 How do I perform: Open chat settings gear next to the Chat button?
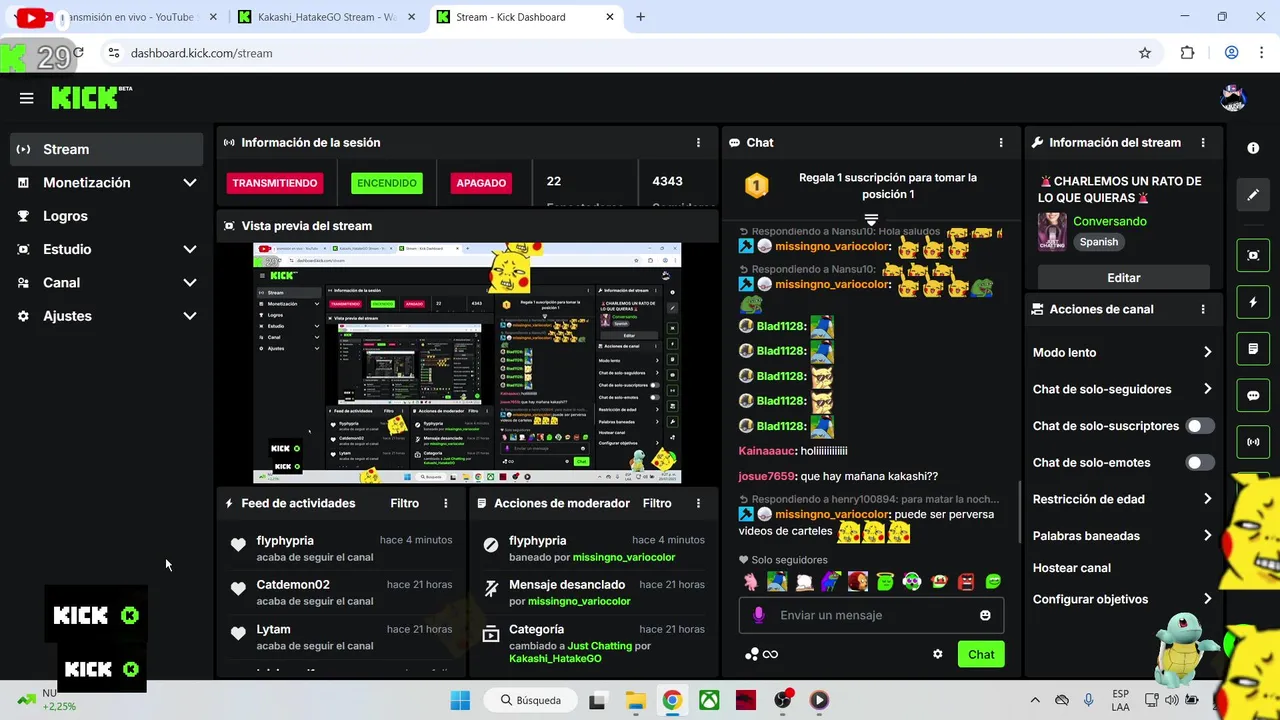click(x=938, y=654)
